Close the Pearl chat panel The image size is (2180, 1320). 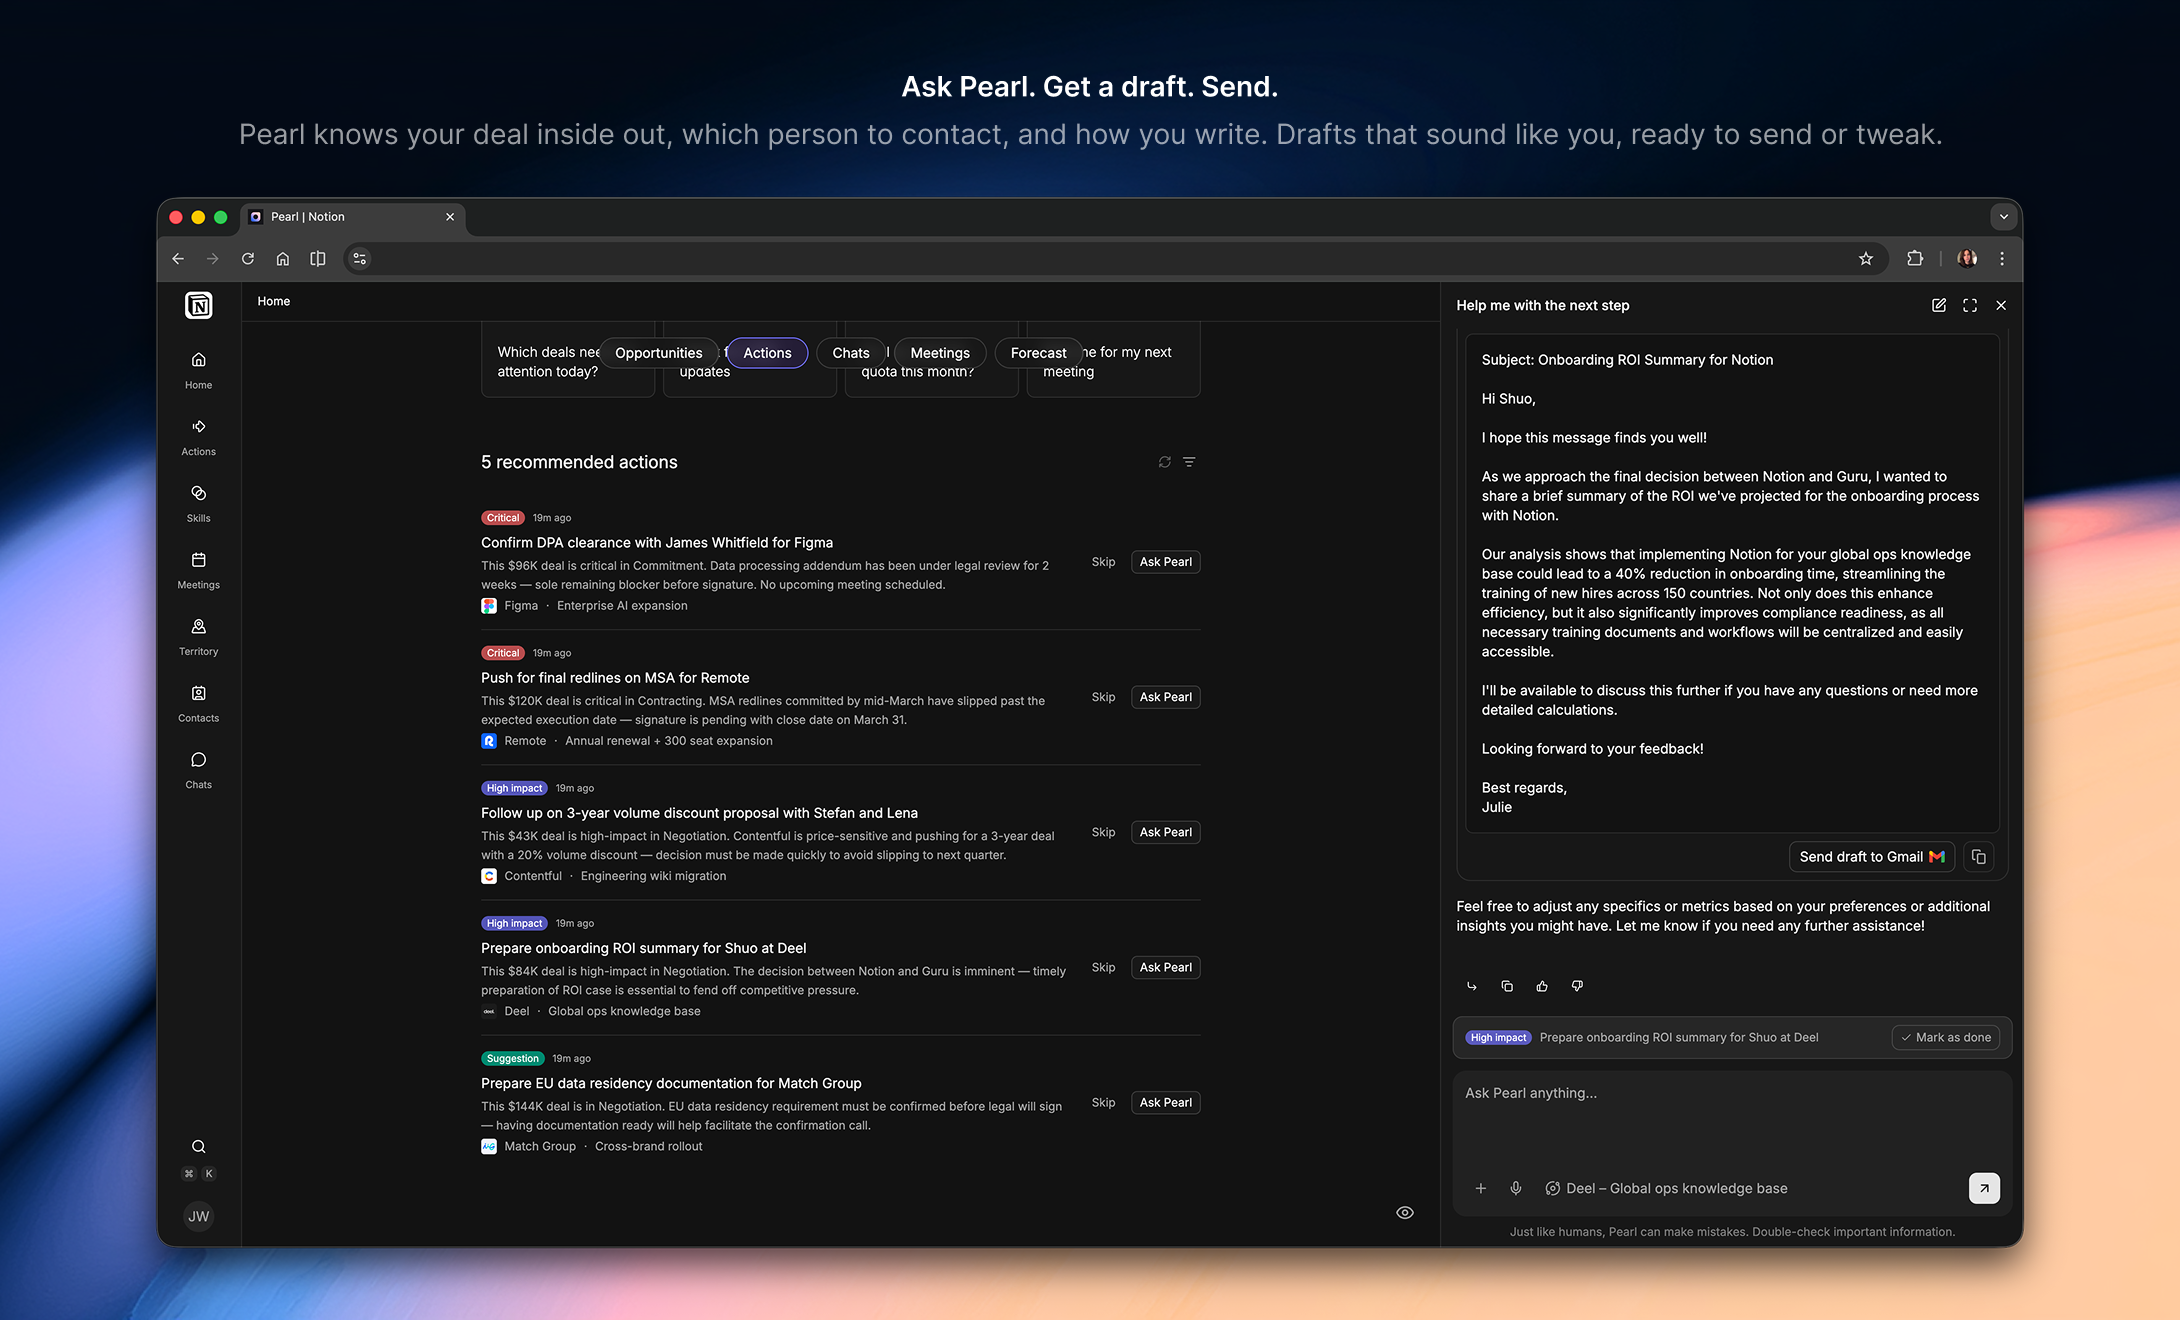2001,305
